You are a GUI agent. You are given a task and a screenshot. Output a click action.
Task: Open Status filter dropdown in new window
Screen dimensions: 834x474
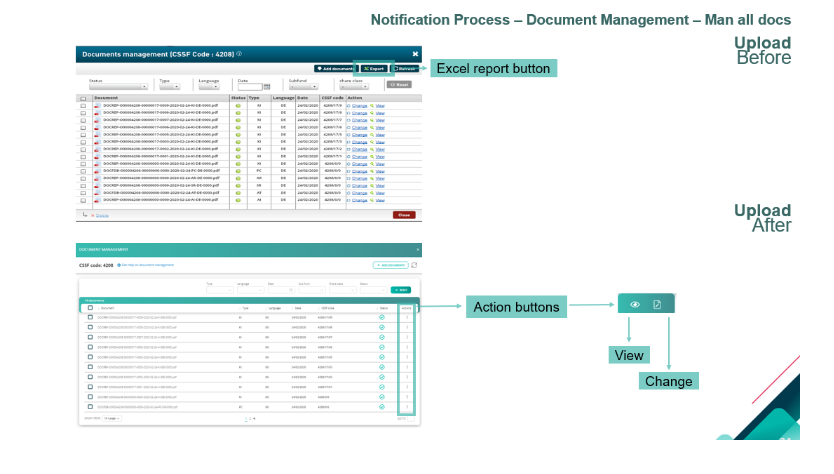tap(373, 290)
